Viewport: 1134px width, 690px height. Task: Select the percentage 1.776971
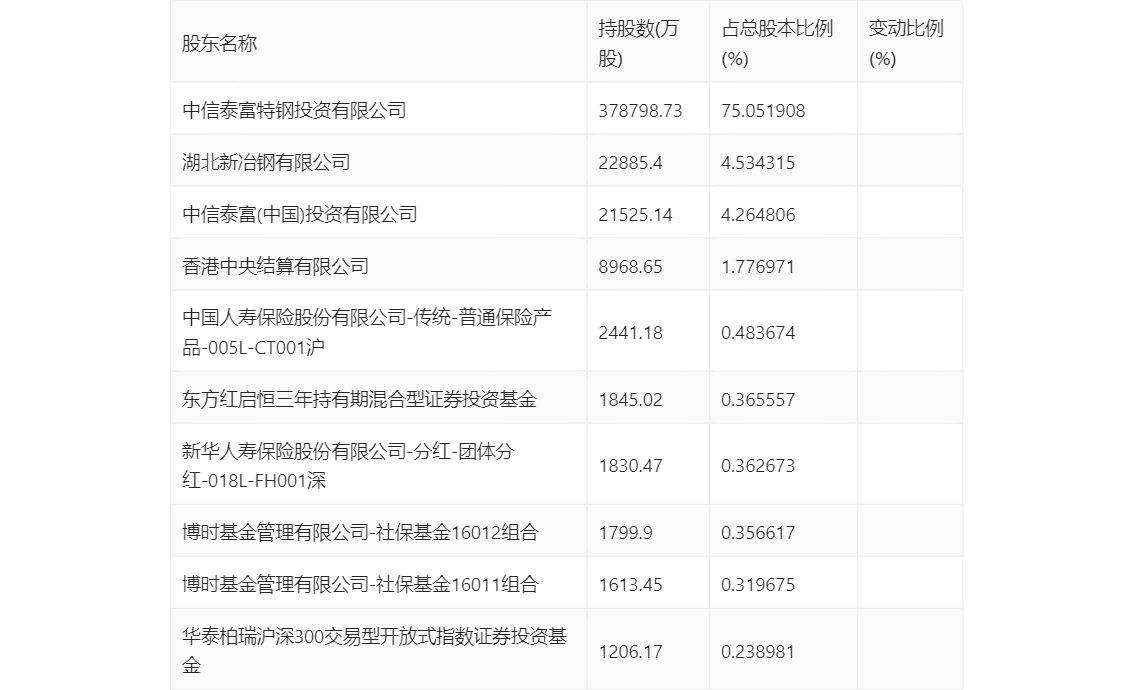point(758,267)
